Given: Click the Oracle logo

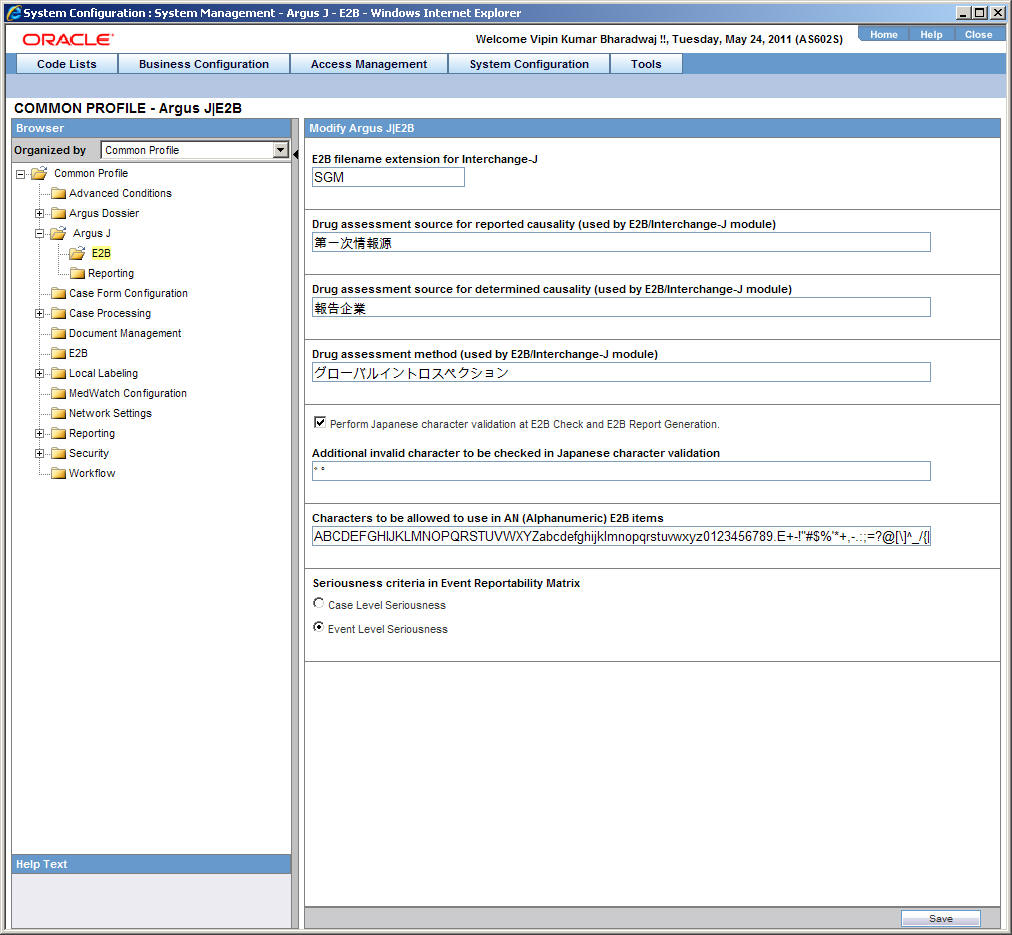Looking at the screenshot, I should (68, 39).
